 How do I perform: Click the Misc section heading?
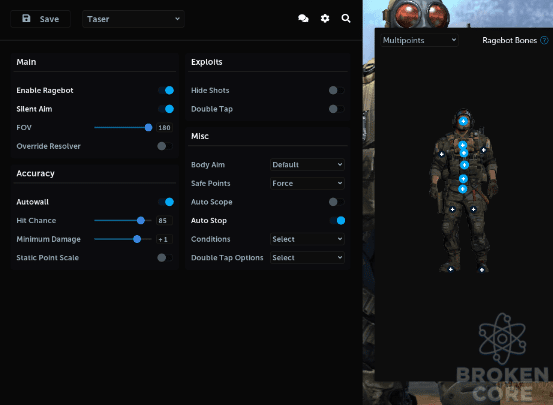[x=200, y=136]
